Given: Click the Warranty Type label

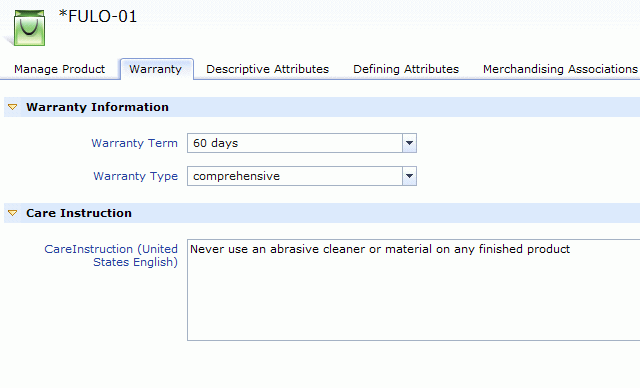Looking at the screenshot, I should tap(136, 176).
